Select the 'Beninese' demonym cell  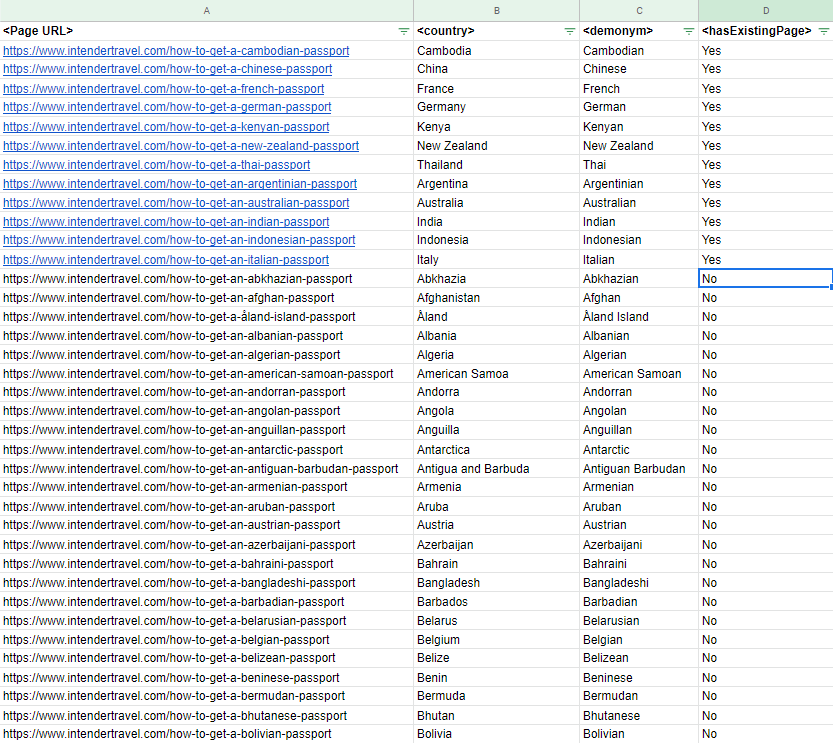(639, 678)
